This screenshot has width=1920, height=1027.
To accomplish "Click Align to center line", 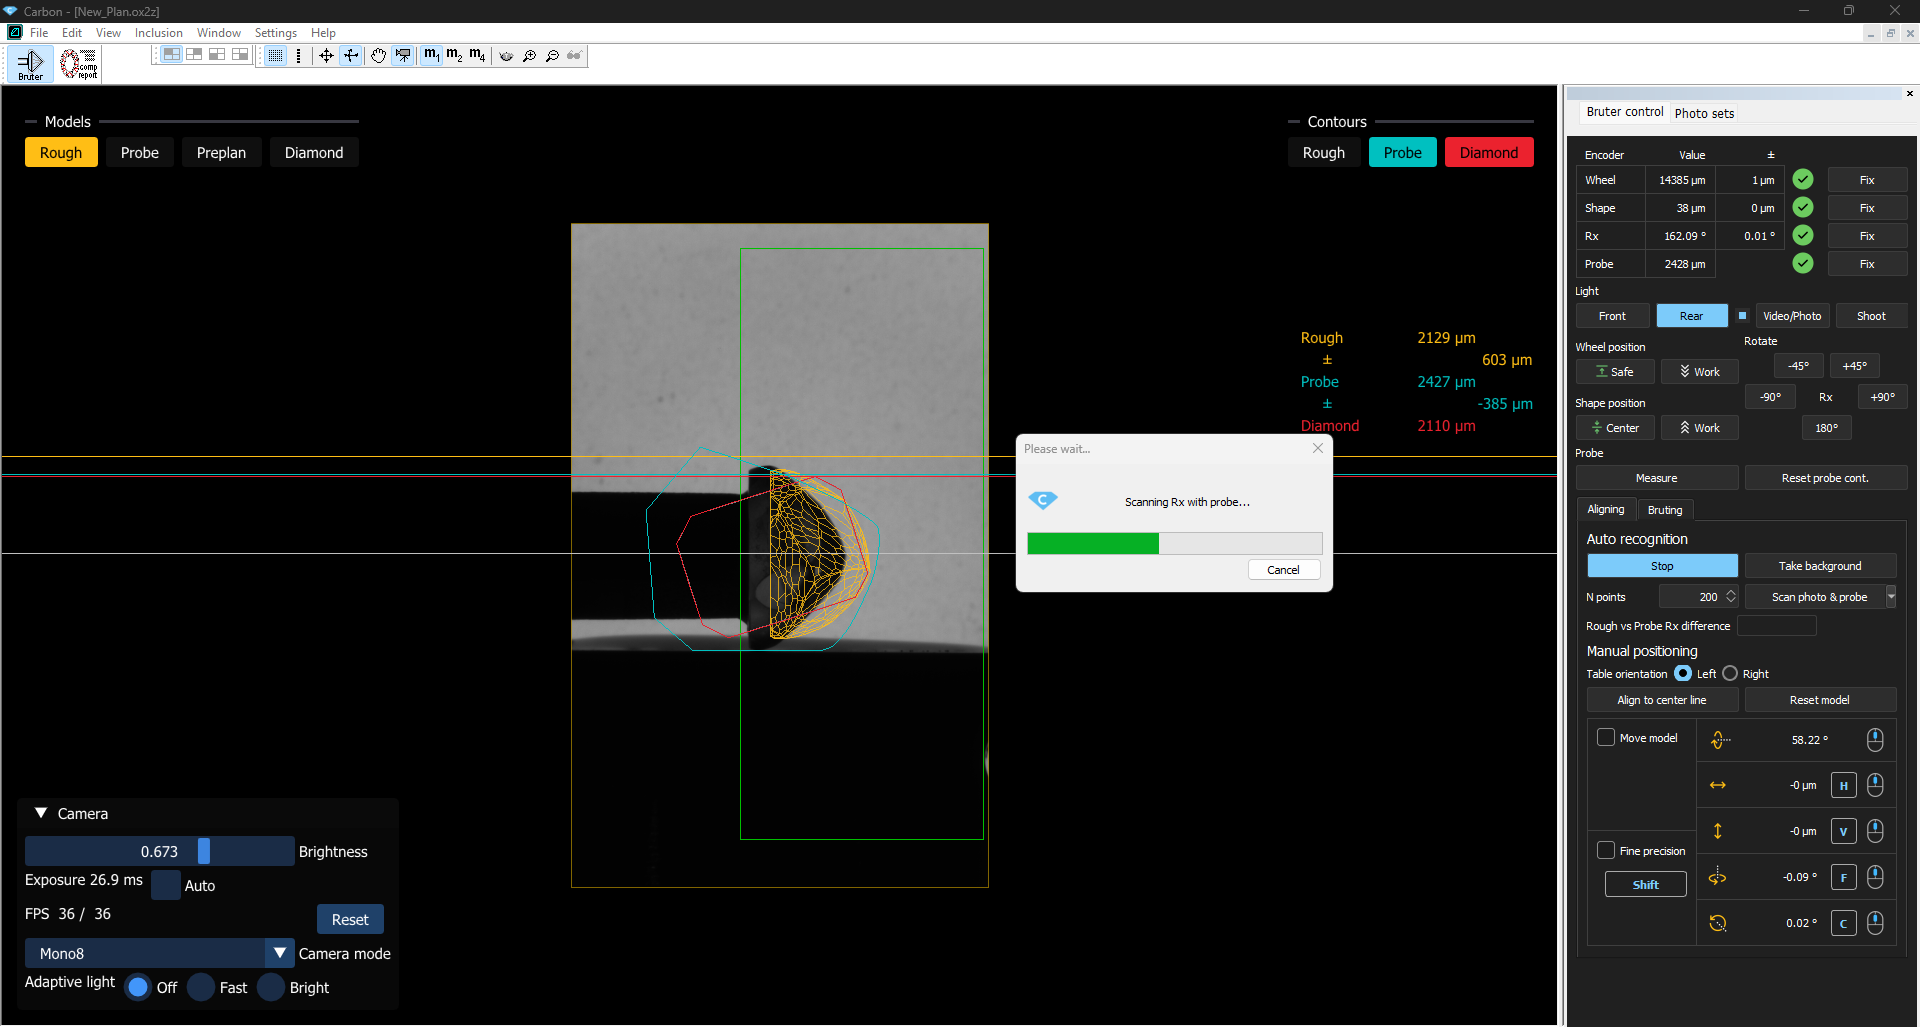I will pyautogui.click(x=1662, y=700).
